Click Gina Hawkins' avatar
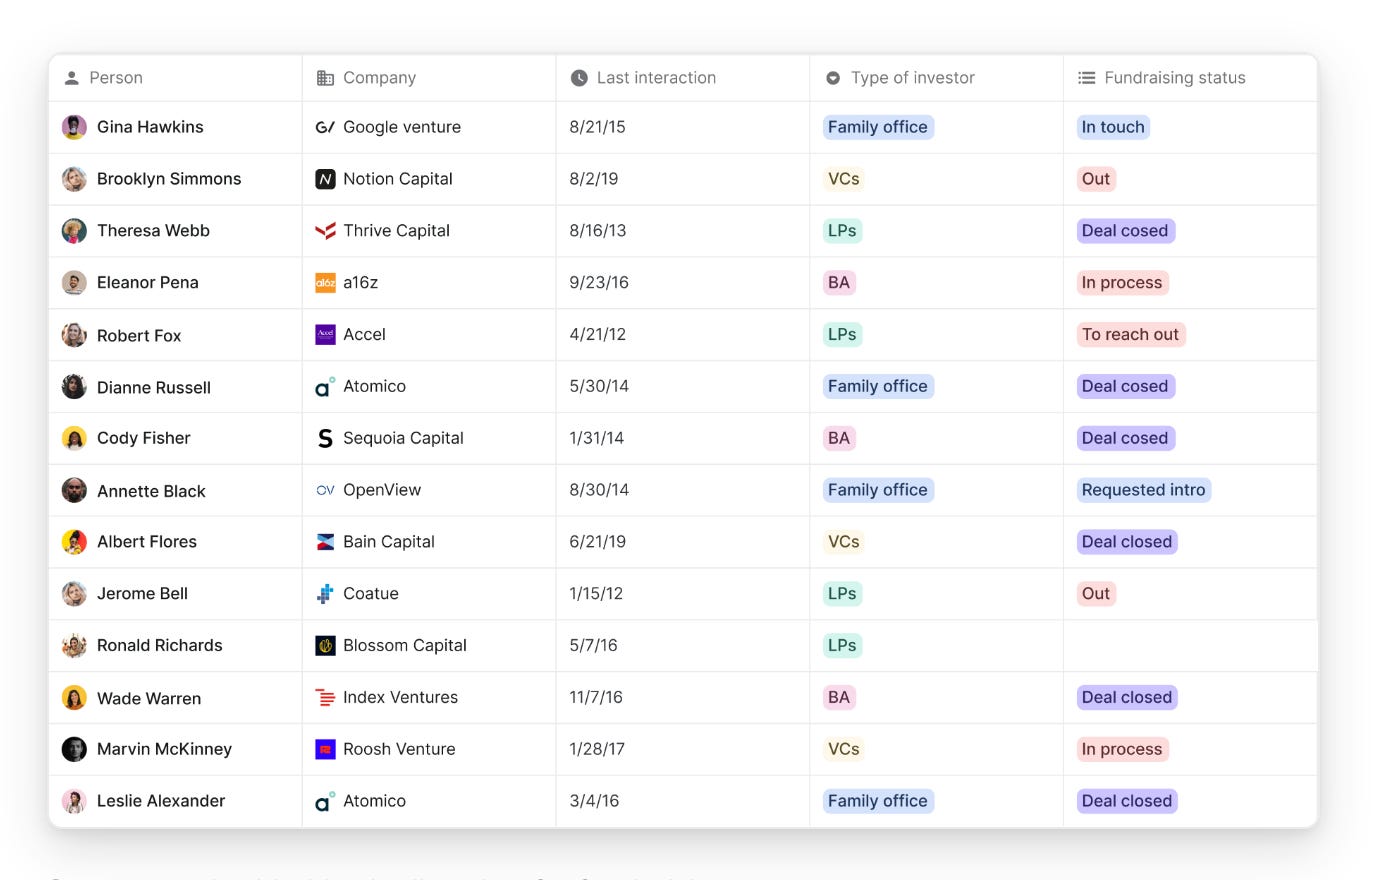The image size is (1376, 880). click(74, 127)
